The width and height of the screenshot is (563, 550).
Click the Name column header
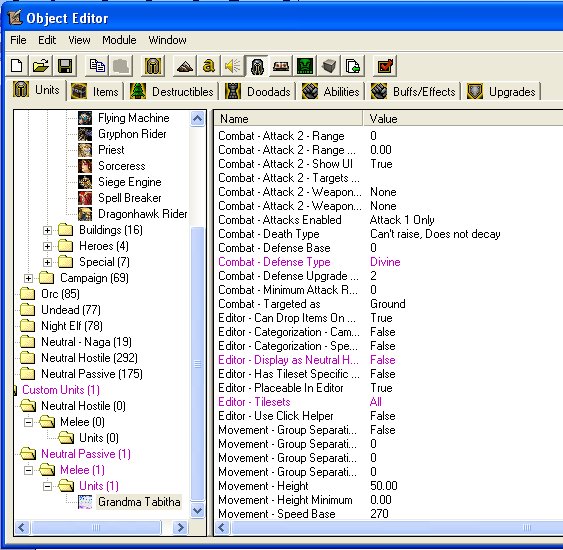coord(288,119)
